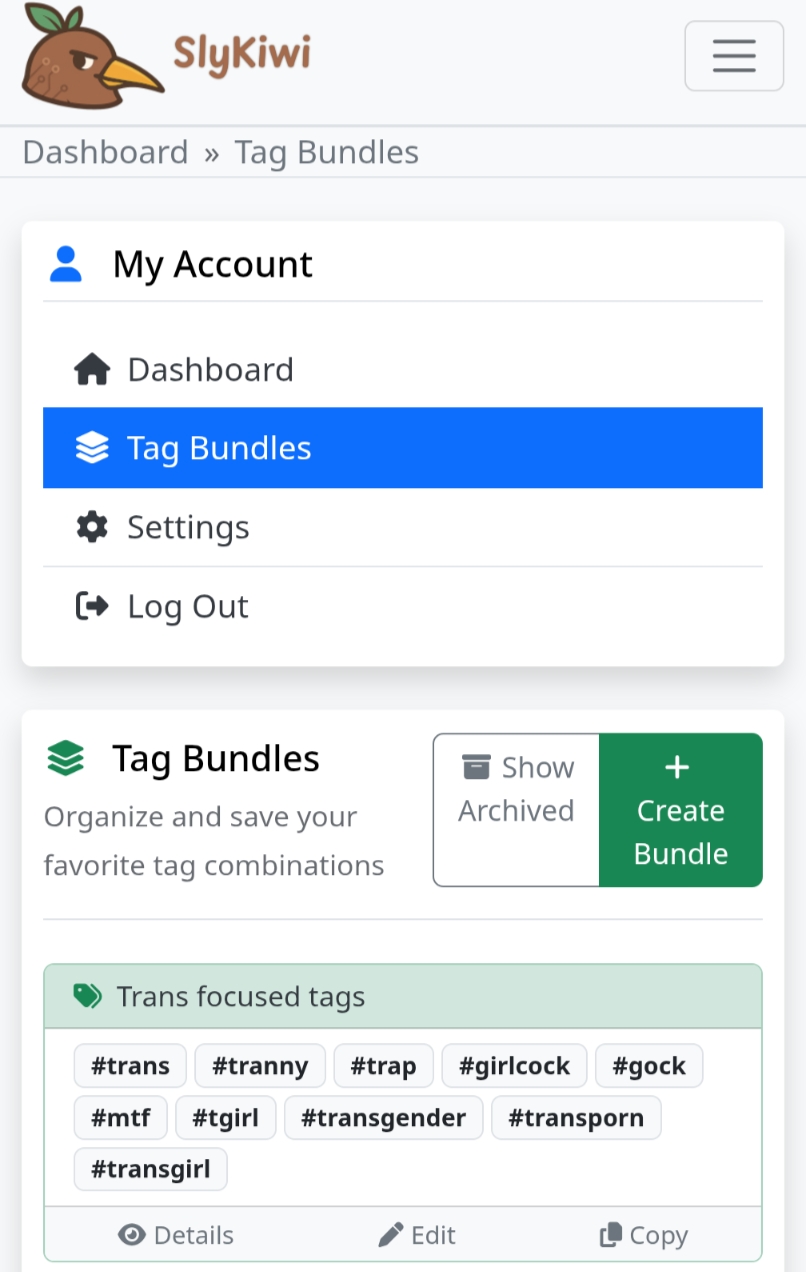Click the Log Out arrow icon
This screenshot has width=806, height=1272.
(x=92, y=606)
